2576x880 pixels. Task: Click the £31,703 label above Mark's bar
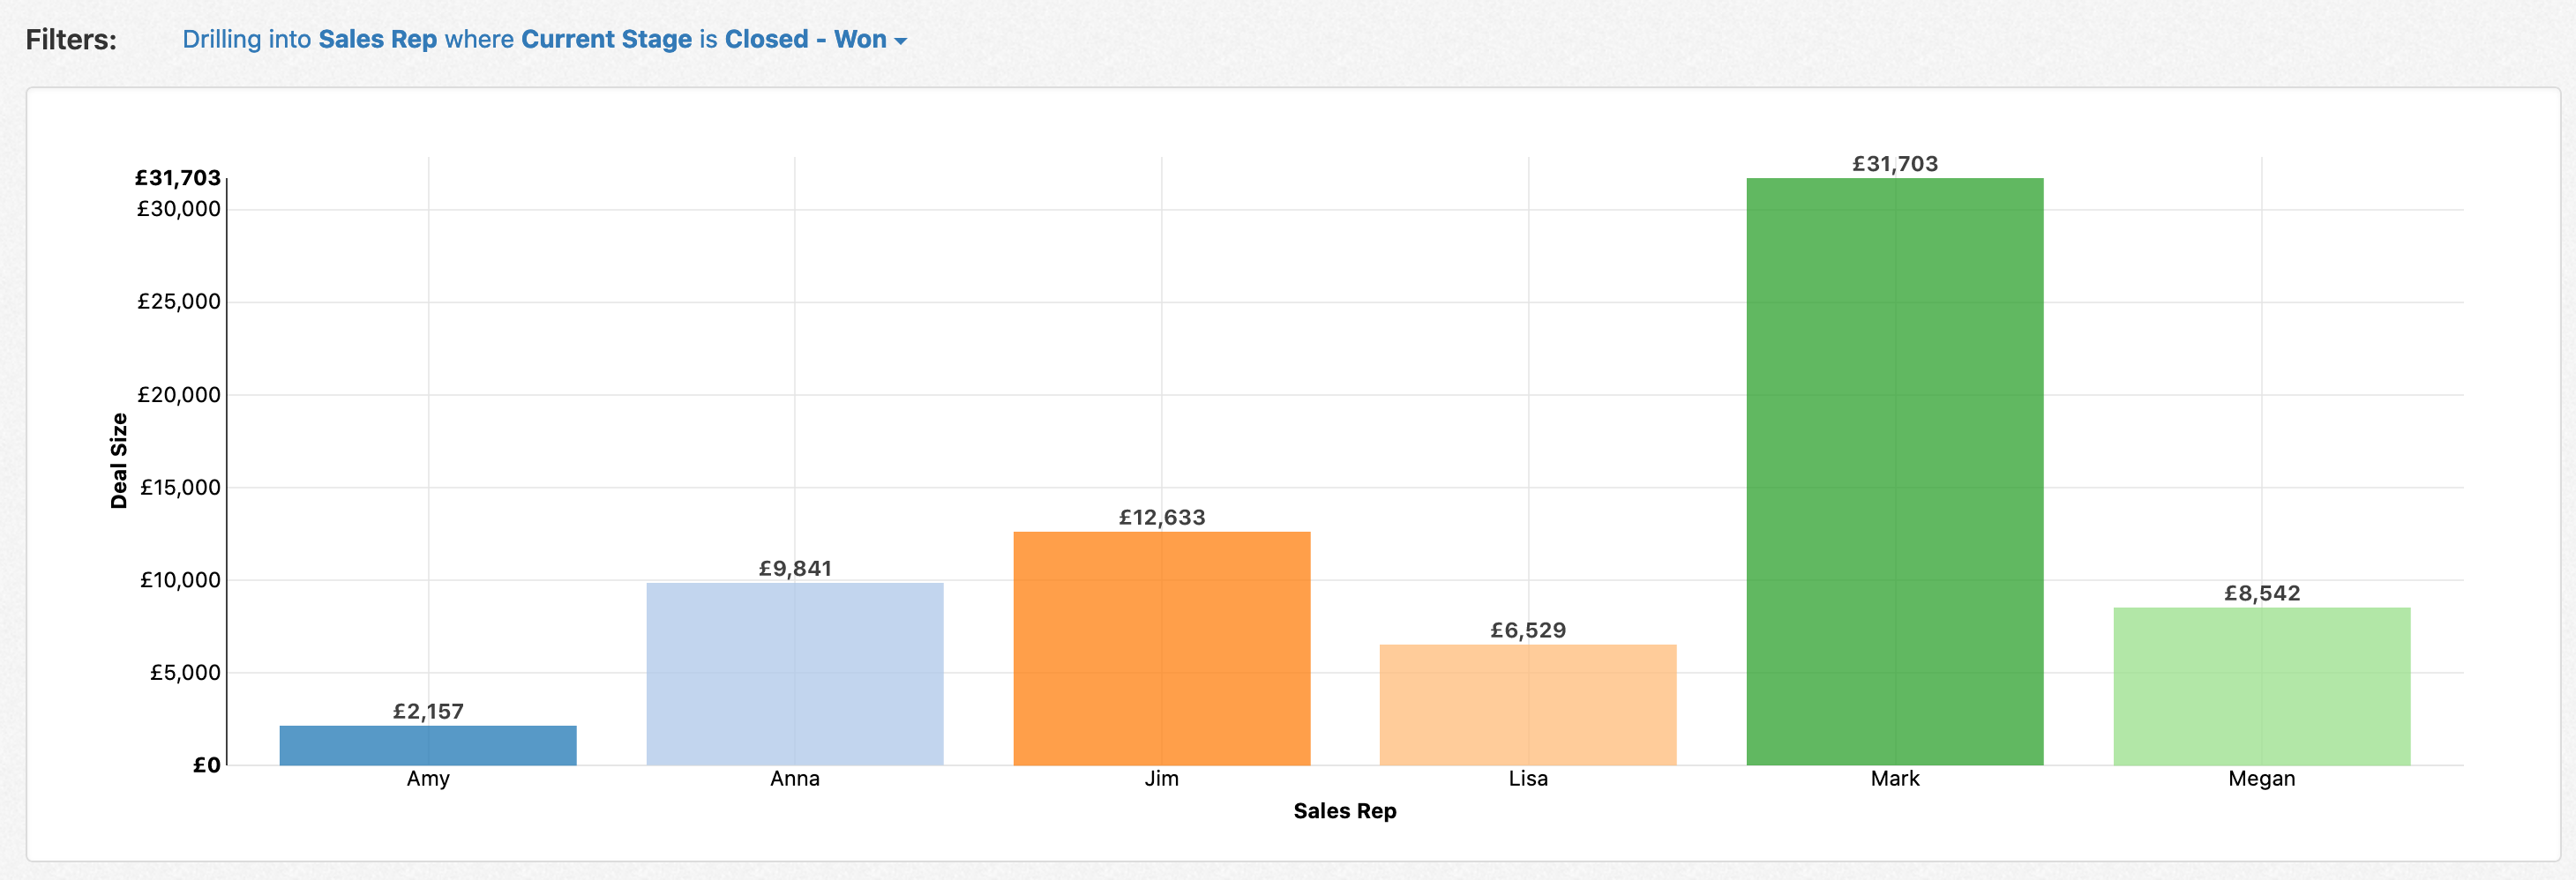pyautogui.click(x=1895, y=163)
